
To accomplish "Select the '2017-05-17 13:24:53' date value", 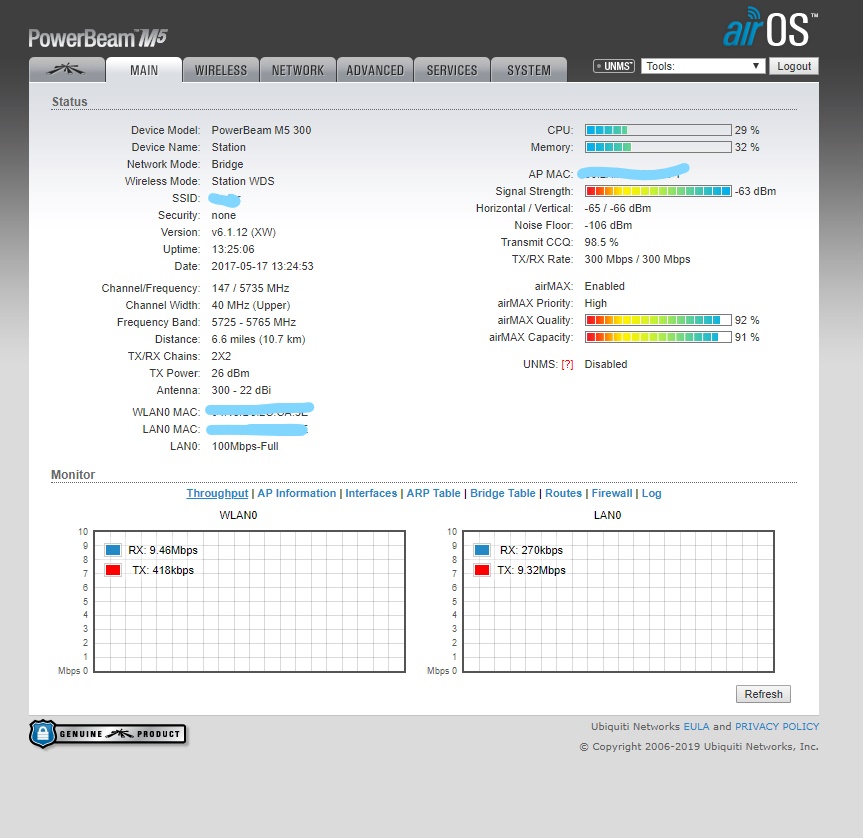I will pos(262,266).
